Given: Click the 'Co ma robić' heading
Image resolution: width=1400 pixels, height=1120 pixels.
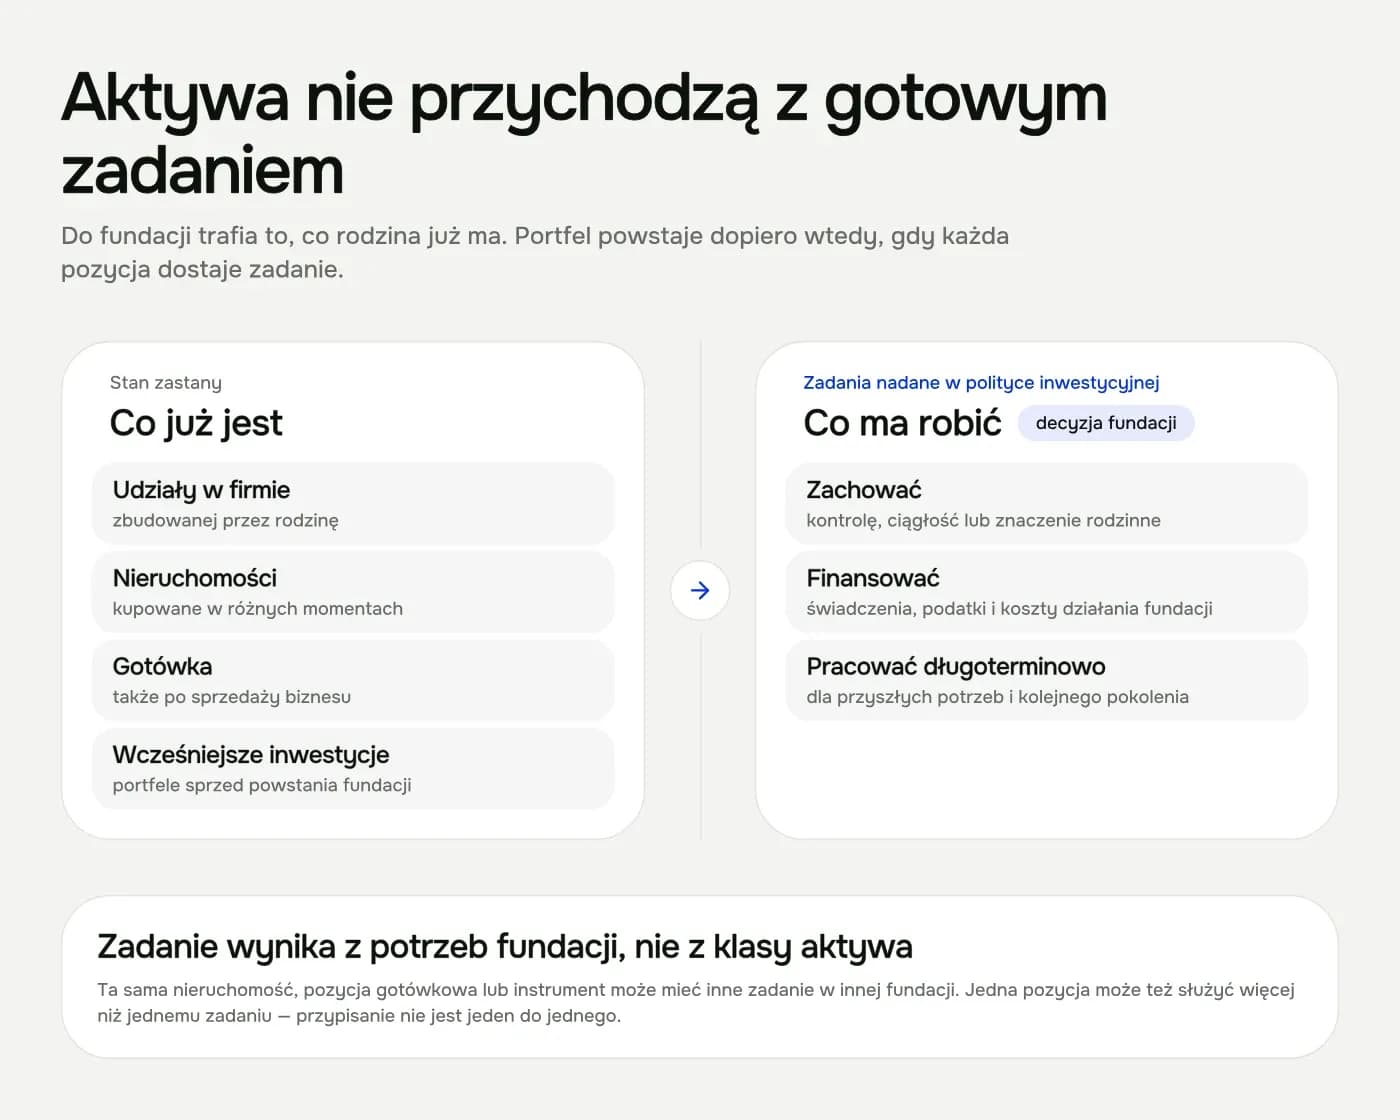Looking at the screenshot, I should (902, 423).
